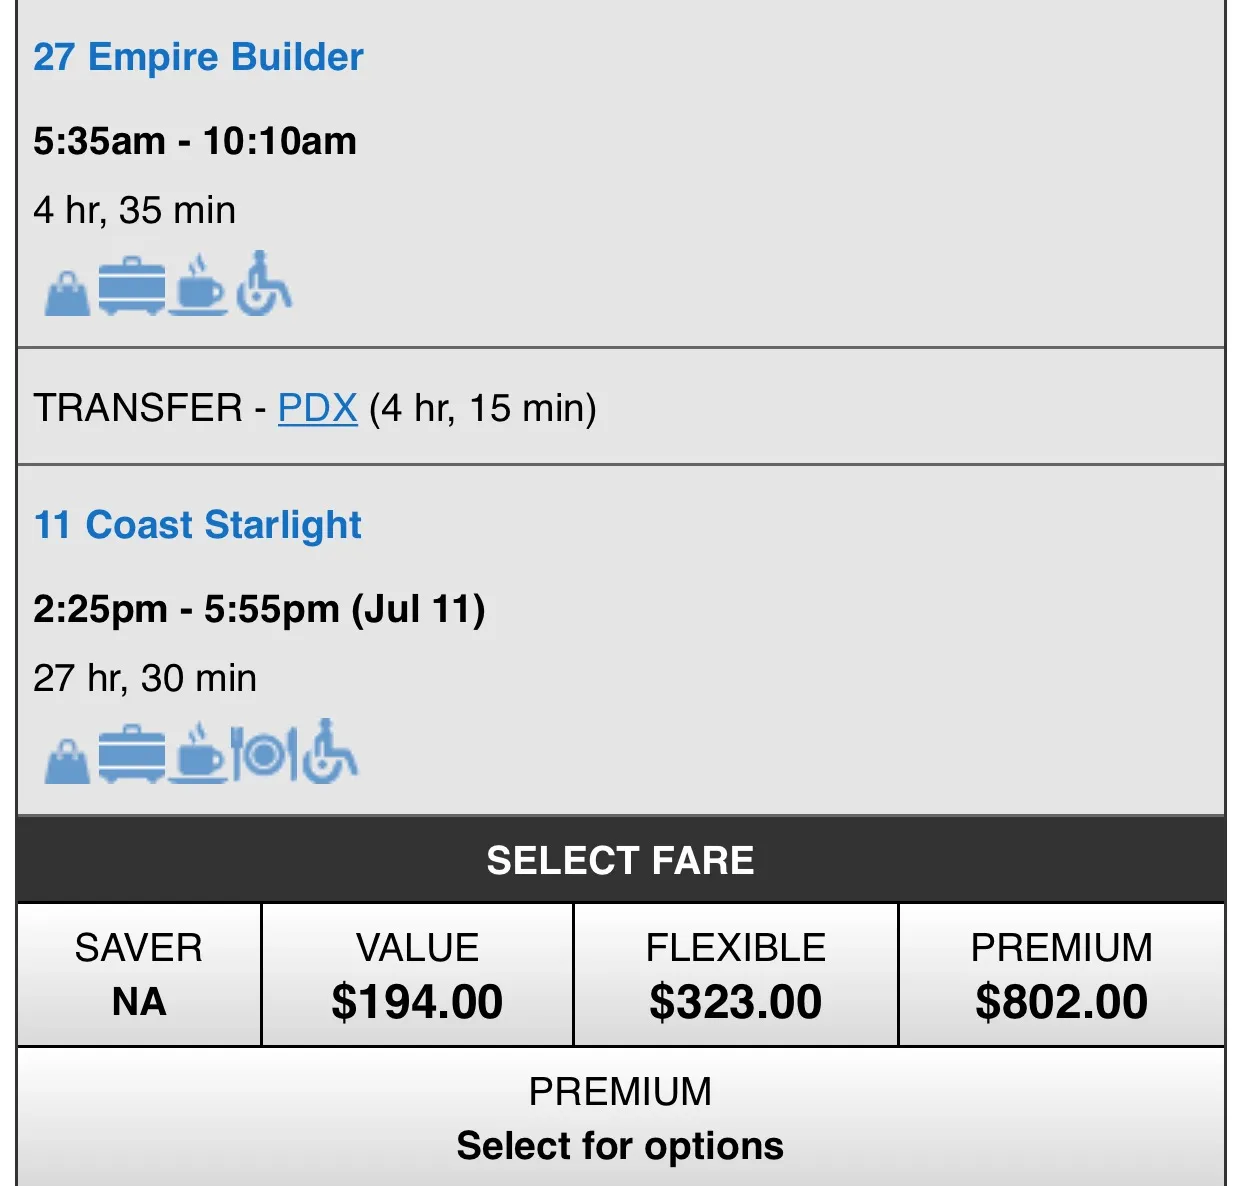
Task: Expand Premium Select for options
Action: [x=621, y=1118]
